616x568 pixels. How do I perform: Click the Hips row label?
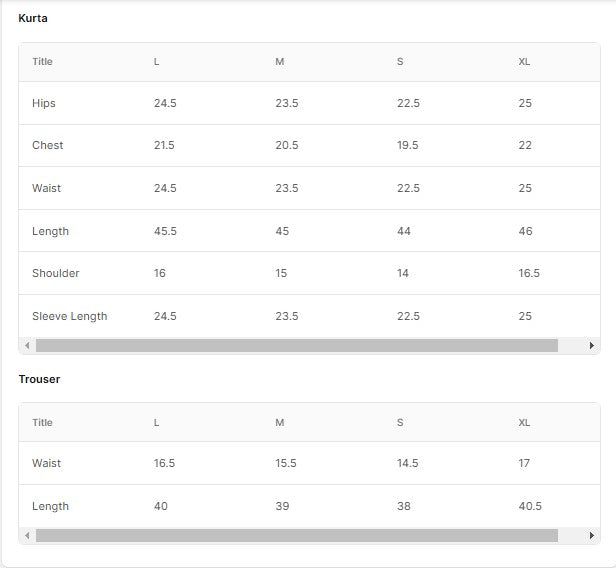pyautogui.click(x=44, y=103)
